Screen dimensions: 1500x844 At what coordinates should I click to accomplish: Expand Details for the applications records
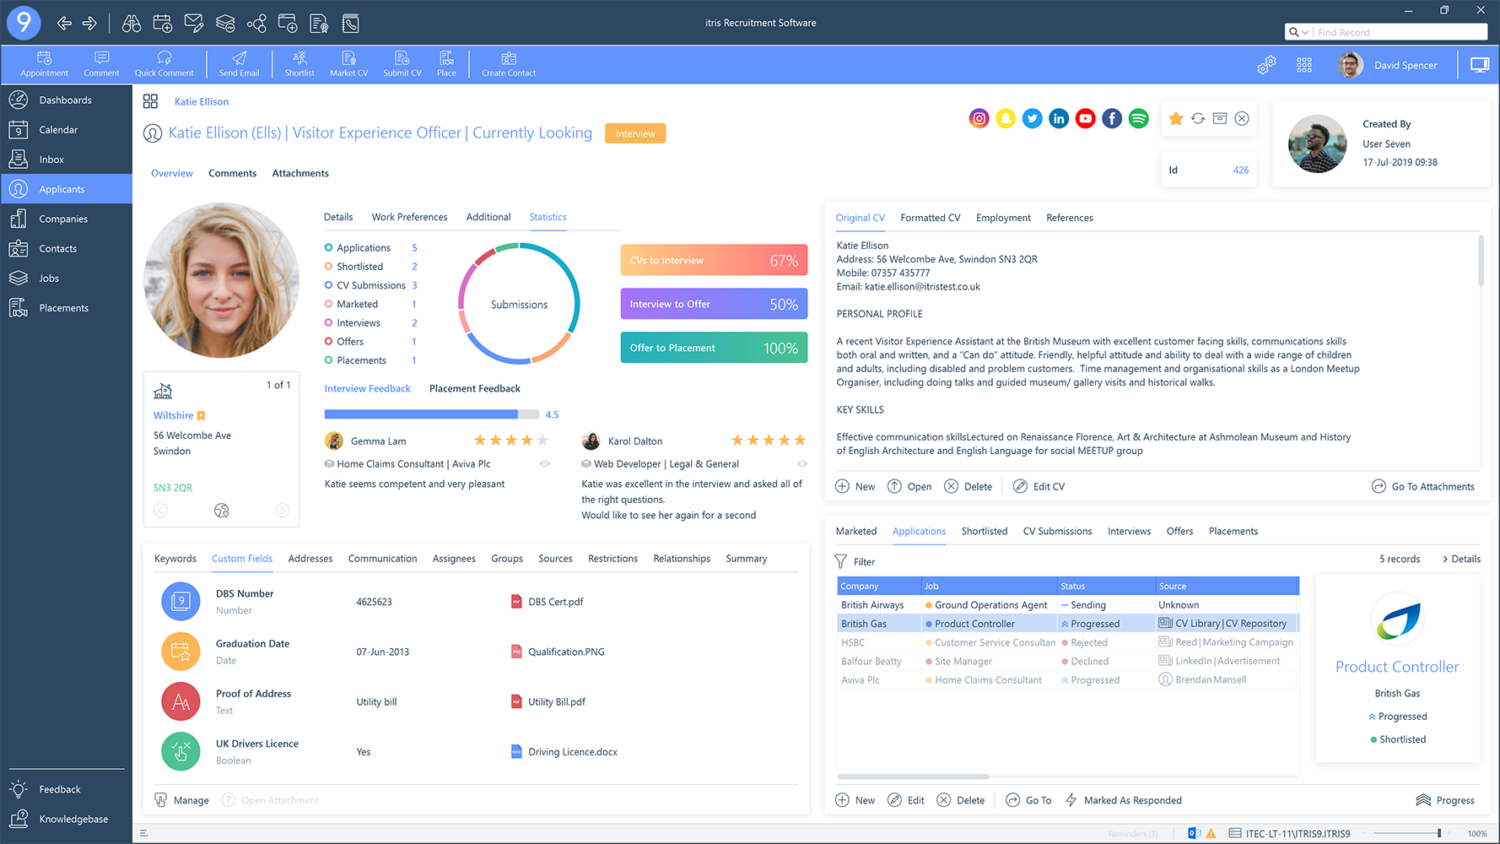(1462, 559)
